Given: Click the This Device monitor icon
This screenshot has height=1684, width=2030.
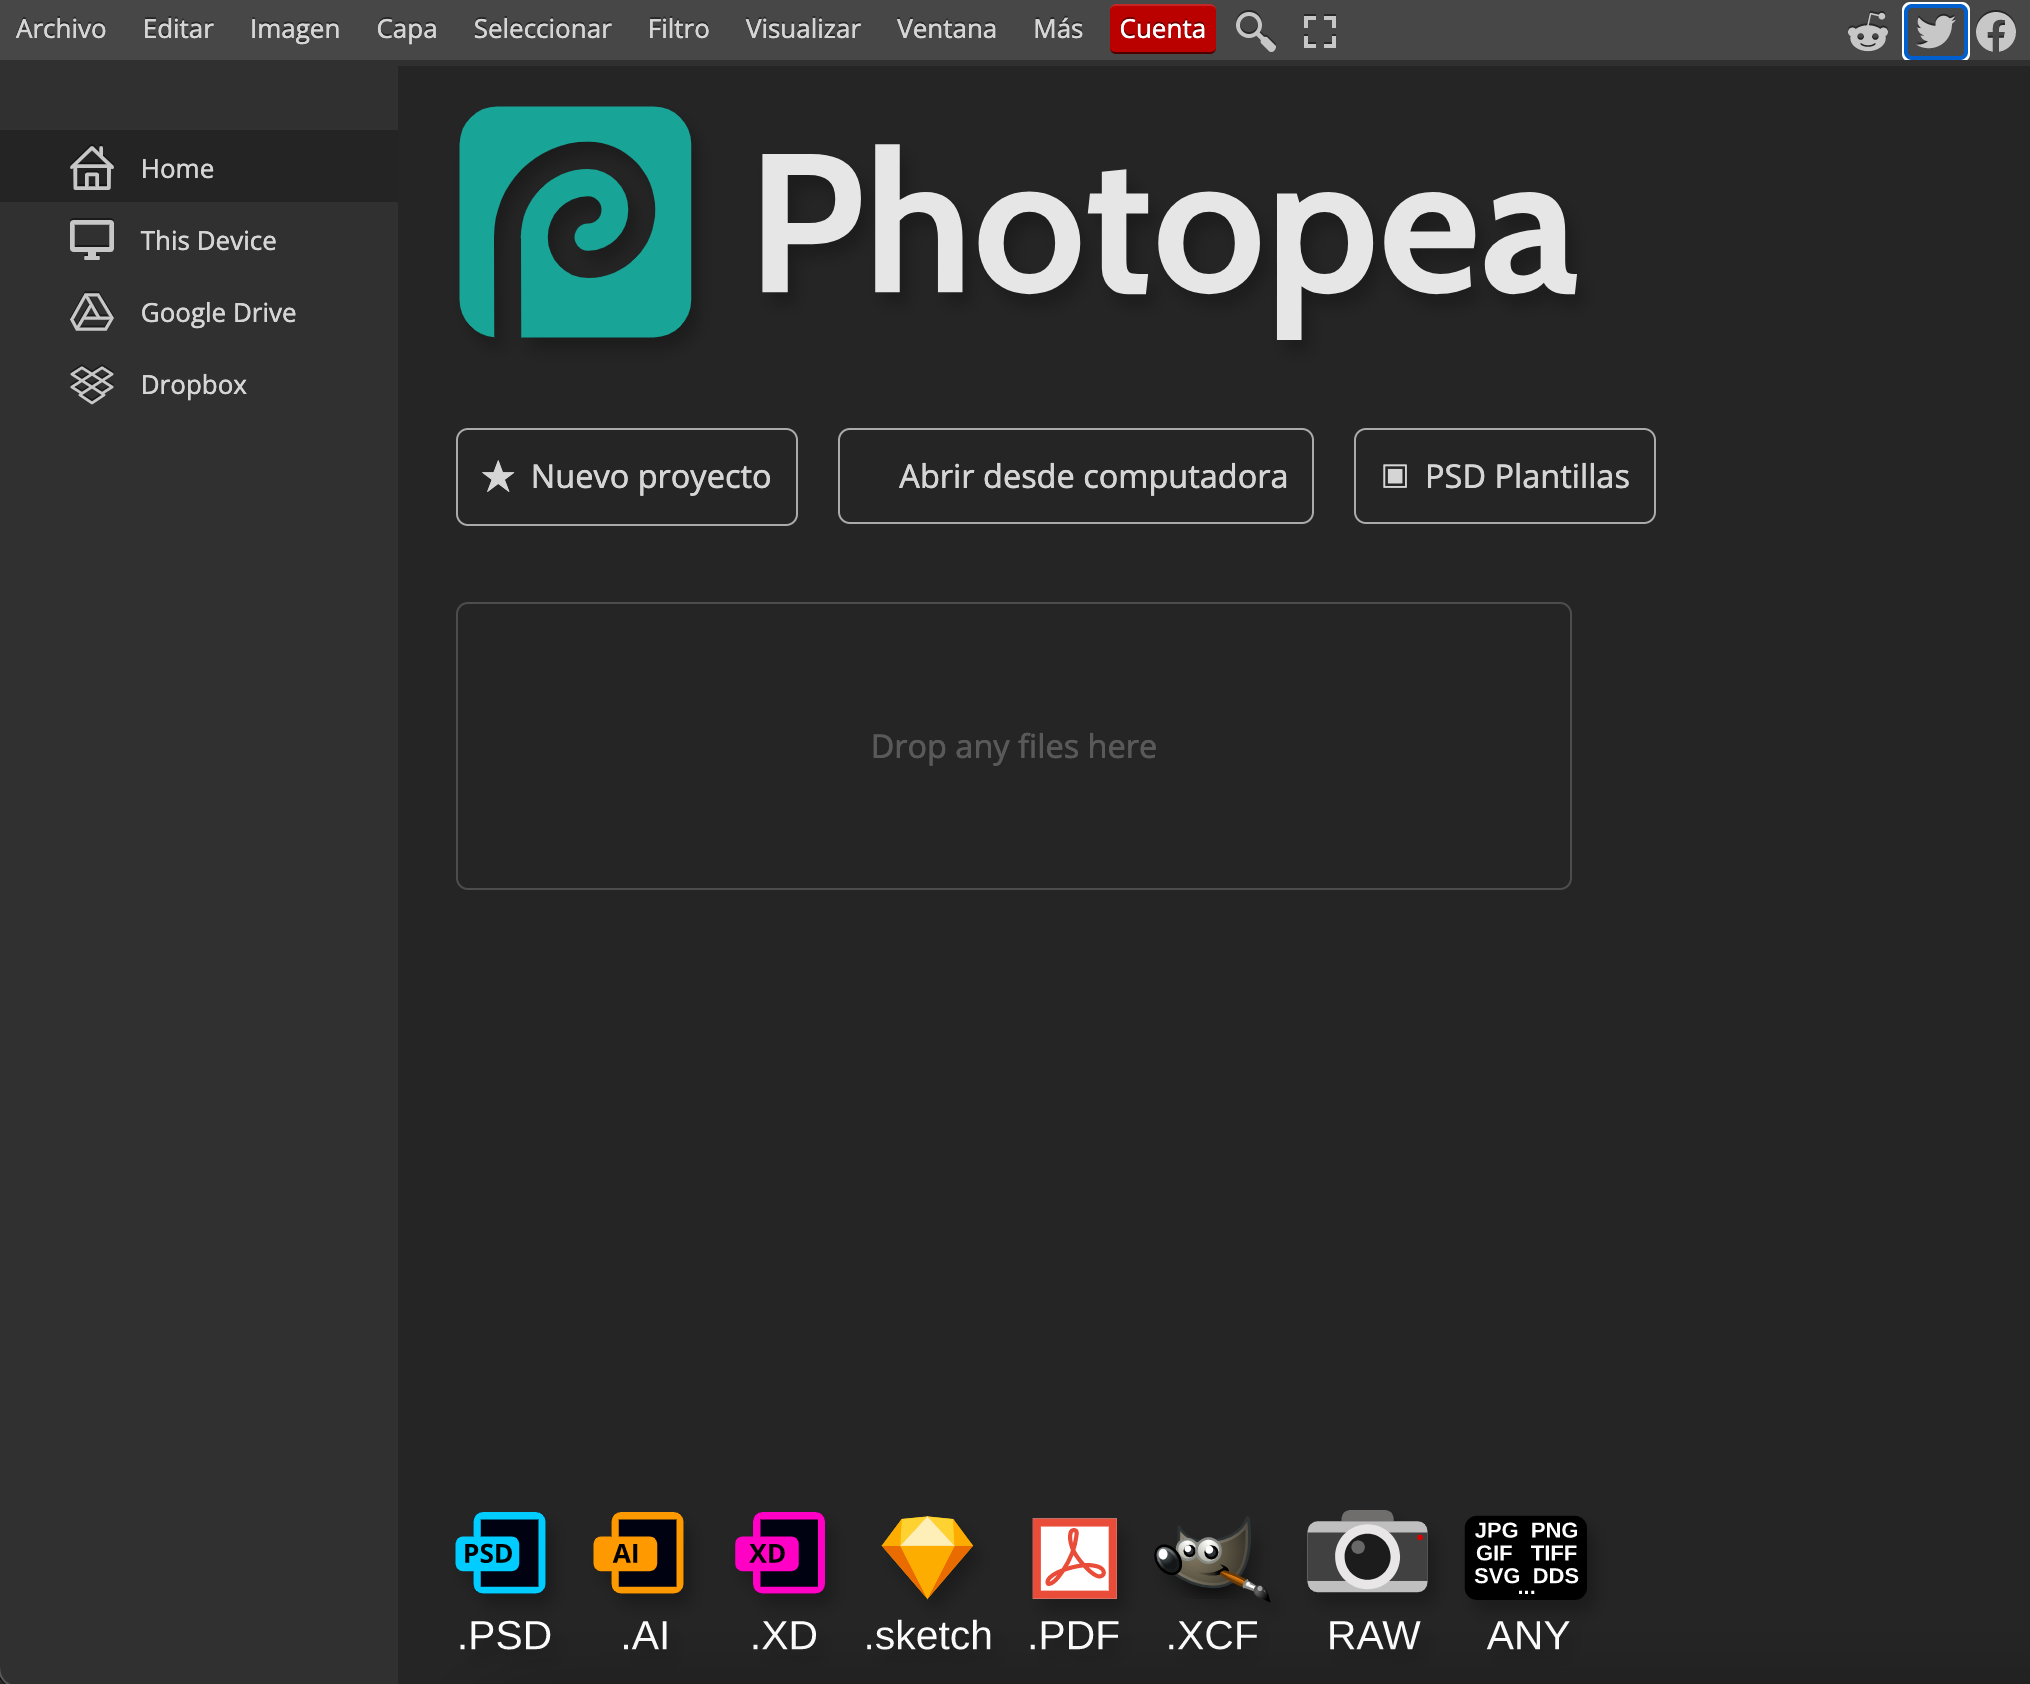Looking at the screenshot, I should click(92, 240).
